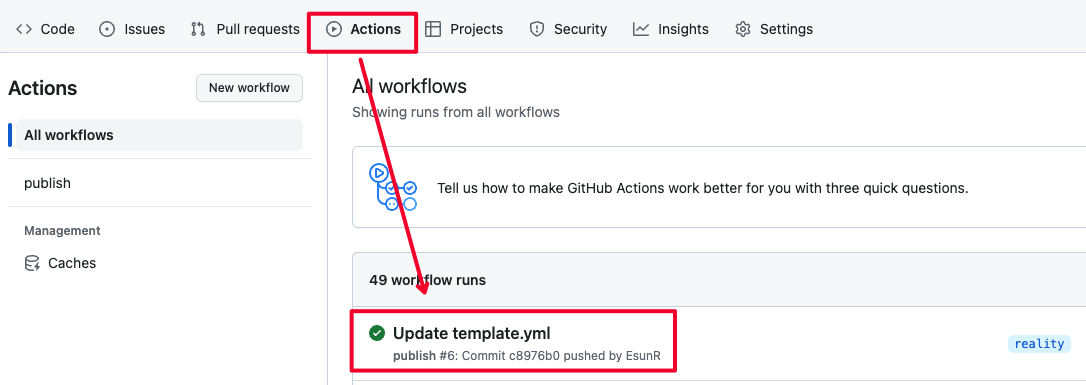This screenshot has height=385, width=1086.
Task: Click the Code angle-brackets icon
Action: point(24,29)
